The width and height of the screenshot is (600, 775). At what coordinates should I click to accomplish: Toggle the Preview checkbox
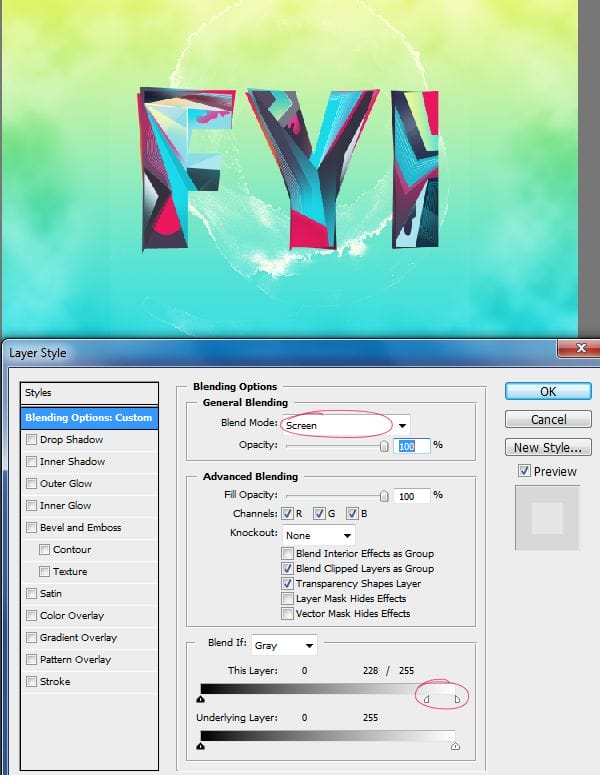tap(524, 471)
